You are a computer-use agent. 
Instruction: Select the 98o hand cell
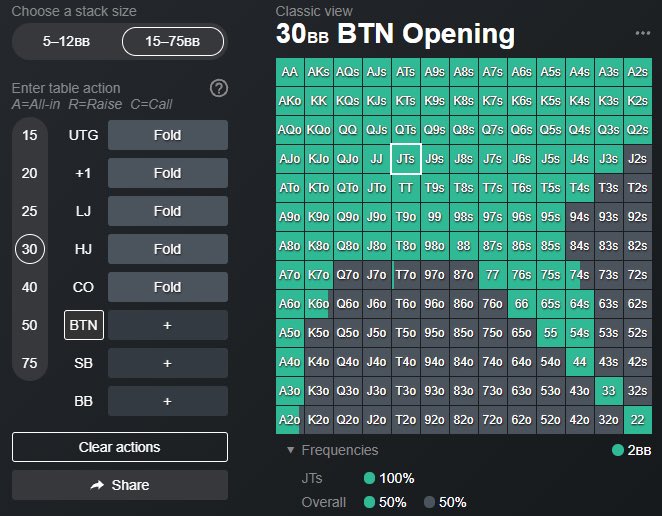pyautogui.click(x=434, y=246)
